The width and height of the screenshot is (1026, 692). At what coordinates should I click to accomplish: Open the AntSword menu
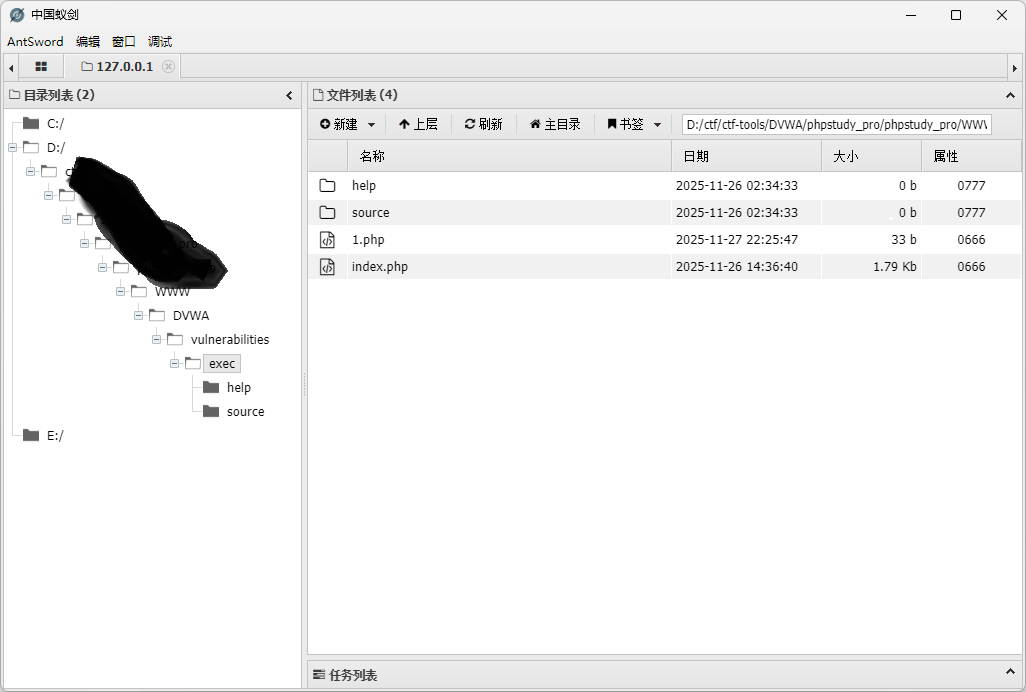[x=35, y=41]
